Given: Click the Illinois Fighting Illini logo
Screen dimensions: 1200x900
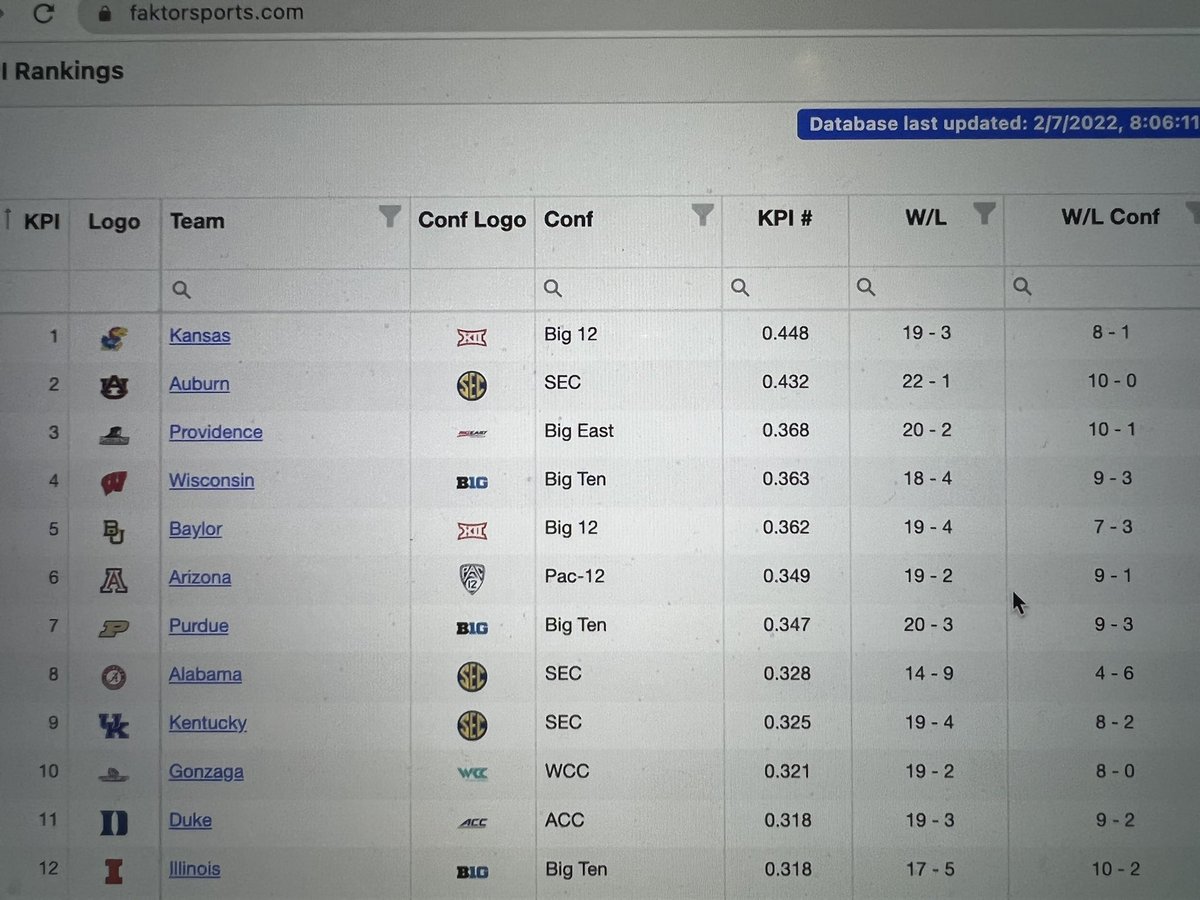Looking at the screenshot, I should [x=114, y=871].
